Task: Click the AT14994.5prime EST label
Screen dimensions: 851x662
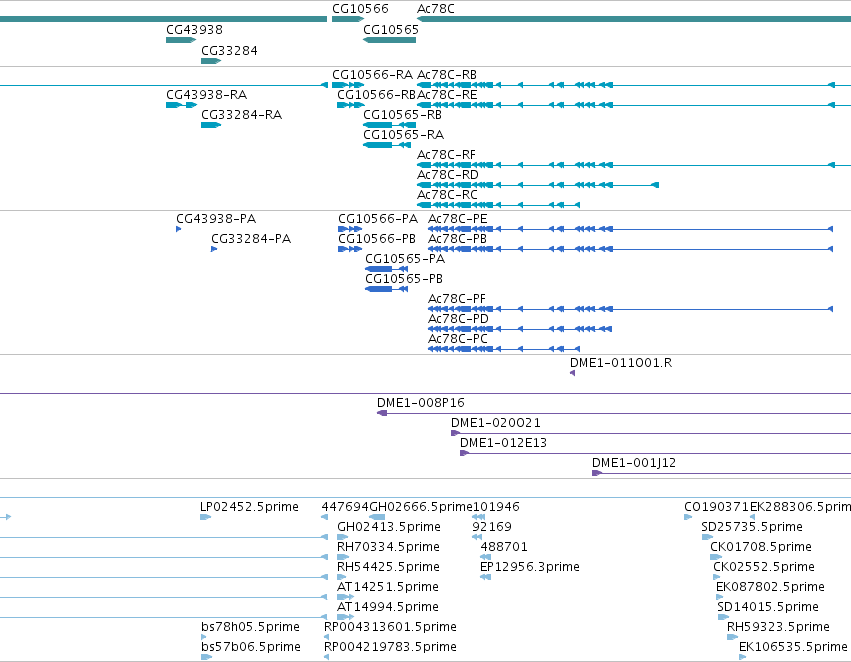Action: (388, 606)
